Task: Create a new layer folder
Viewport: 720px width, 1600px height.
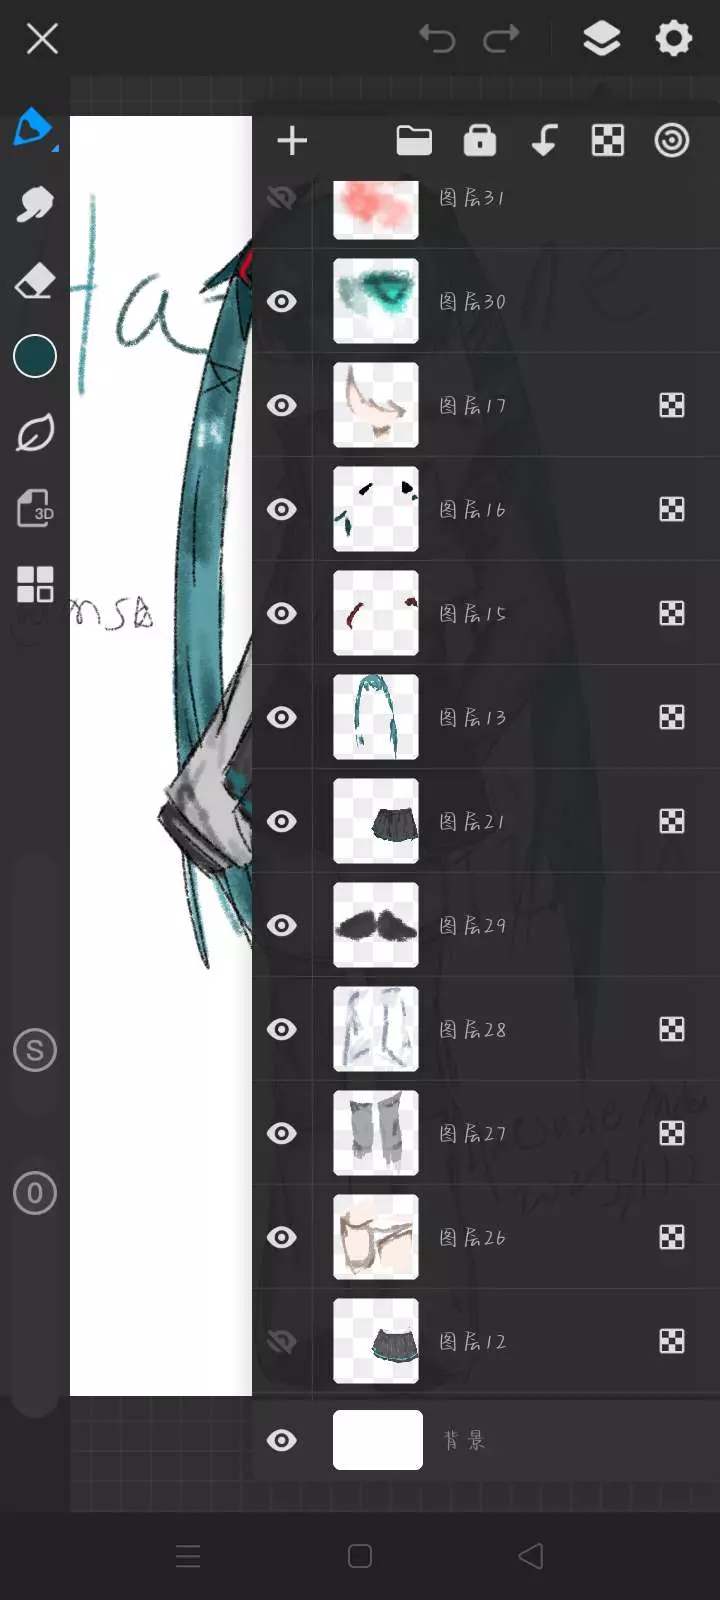Action: coord(414,141)
